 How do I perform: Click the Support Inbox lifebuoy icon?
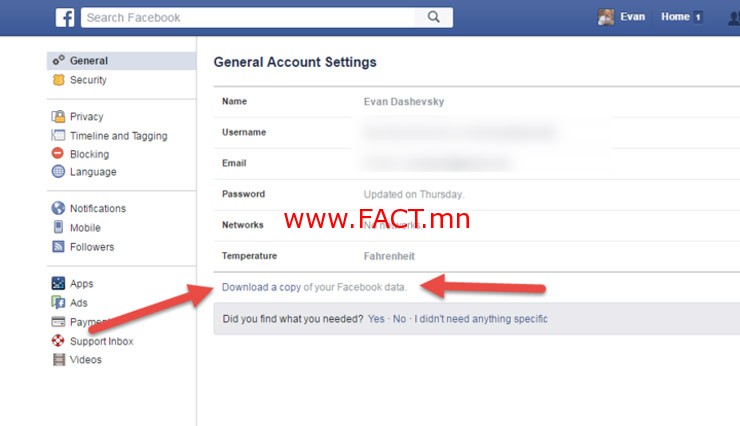pos(58,340)
